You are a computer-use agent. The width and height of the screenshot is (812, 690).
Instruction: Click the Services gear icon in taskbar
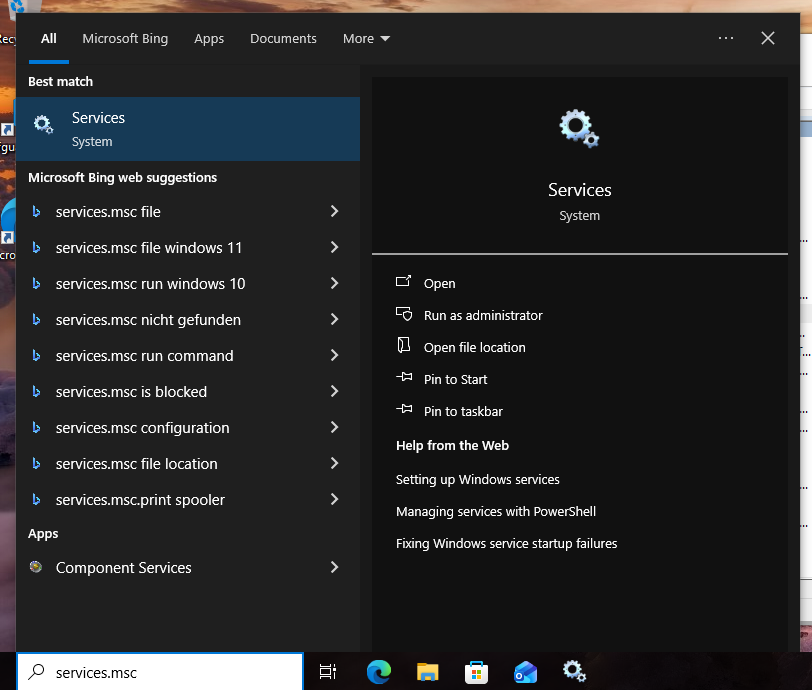click(x=574, y=671)
